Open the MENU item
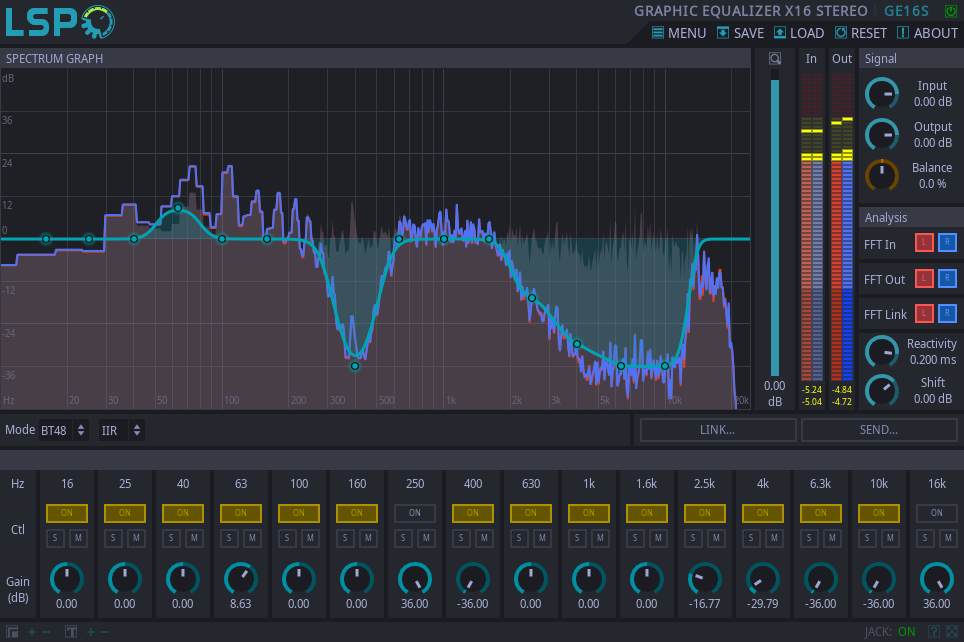This screenshot has width=964, height=642. click(x=679, y=33)
